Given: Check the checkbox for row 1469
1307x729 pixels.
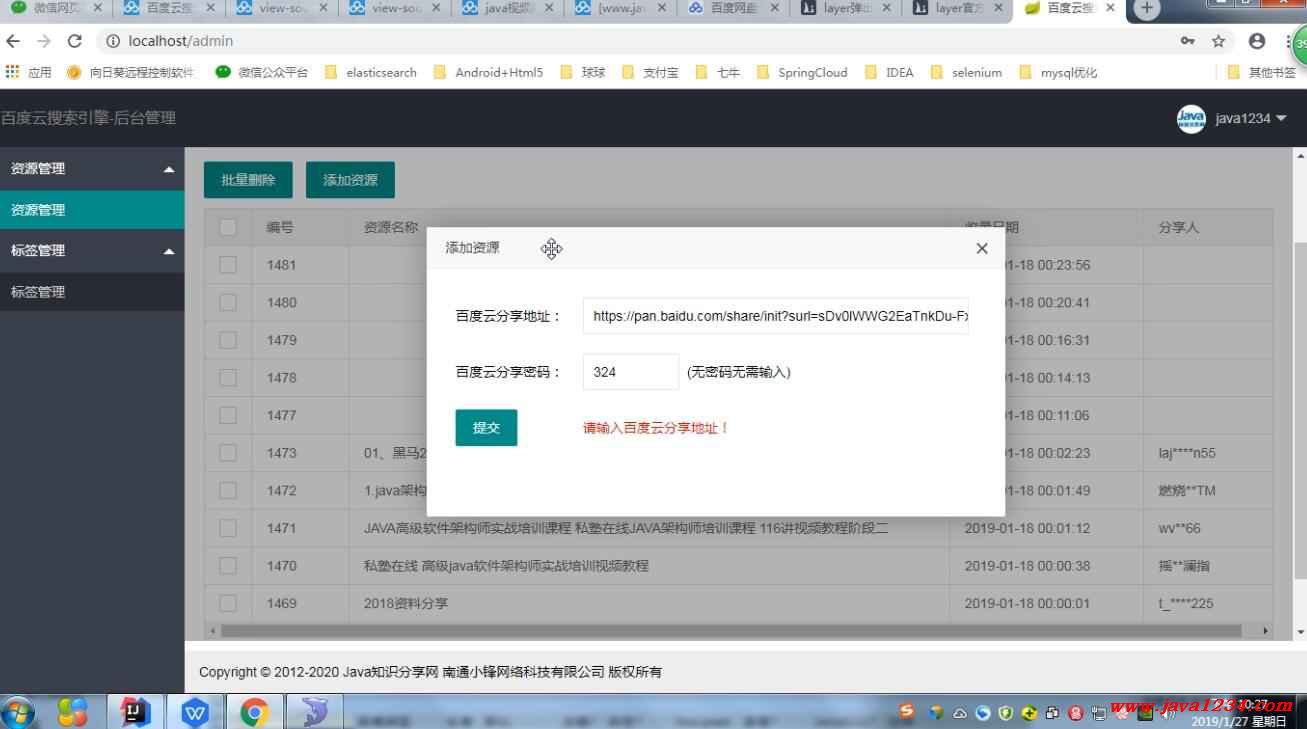Looking at the screenshot, I should pyautogui.click(x=228, y=603).
